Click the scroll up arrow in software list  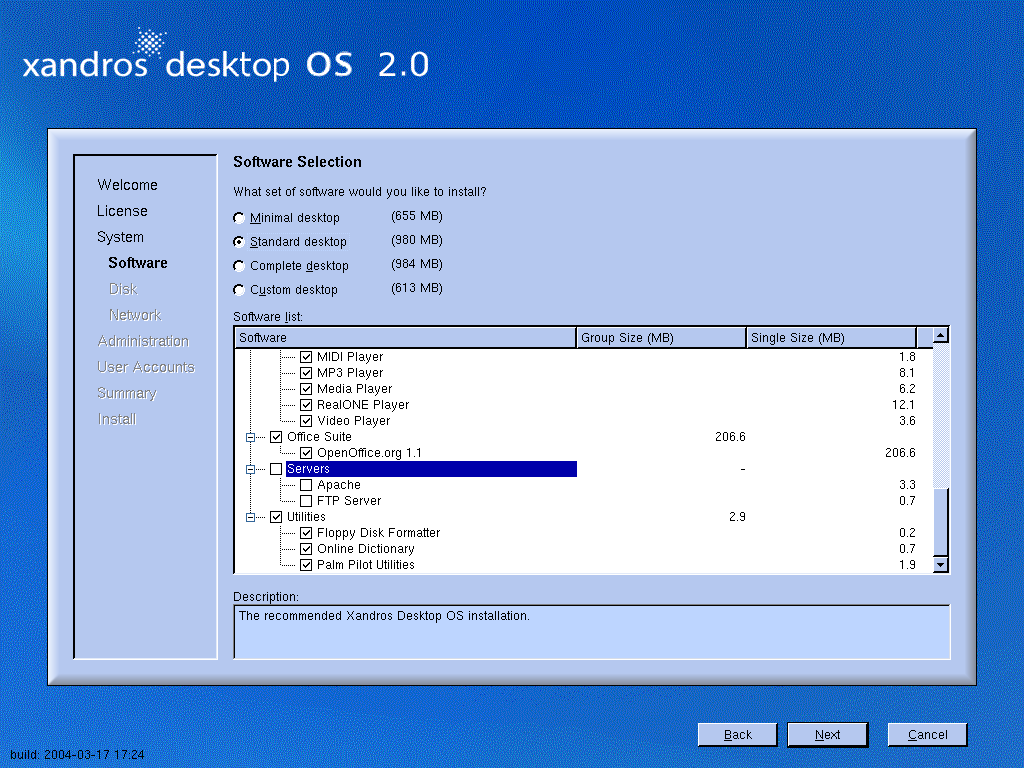(x=940, y=337)
